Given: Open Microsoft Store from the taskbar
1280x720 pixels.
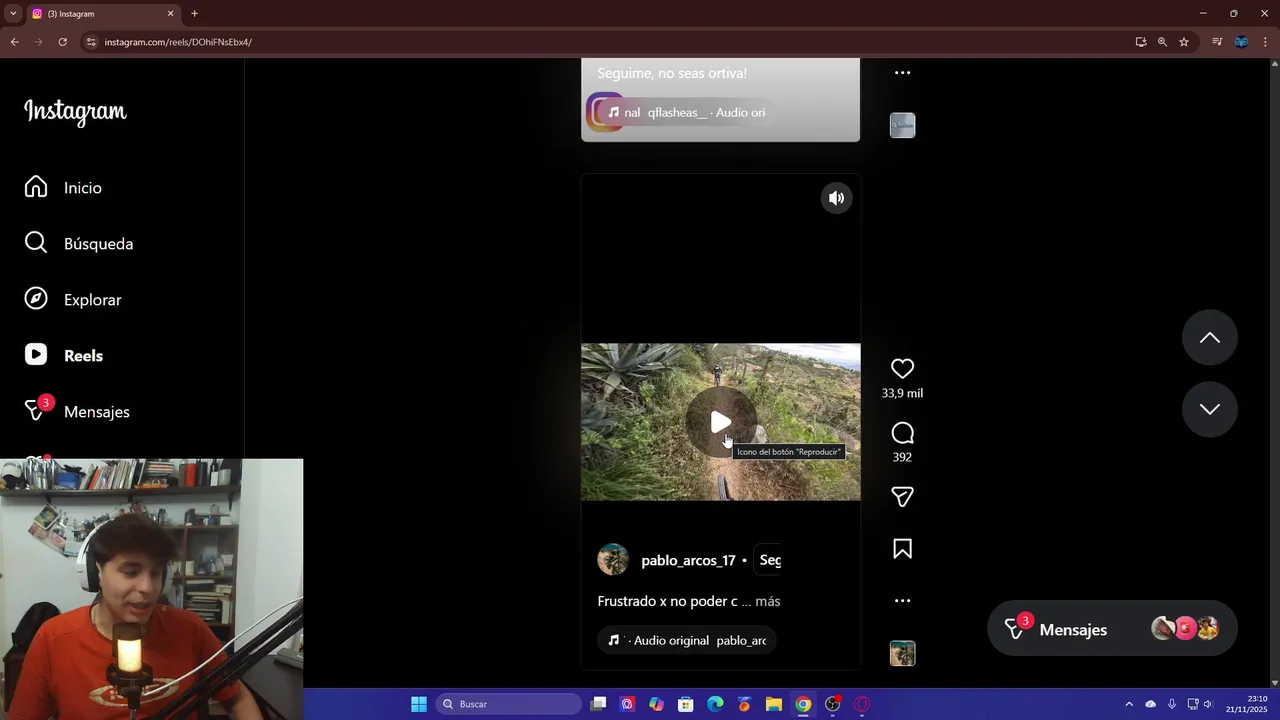Looking at the screenshot, I should pyautogui.click(x=685, y=704).
